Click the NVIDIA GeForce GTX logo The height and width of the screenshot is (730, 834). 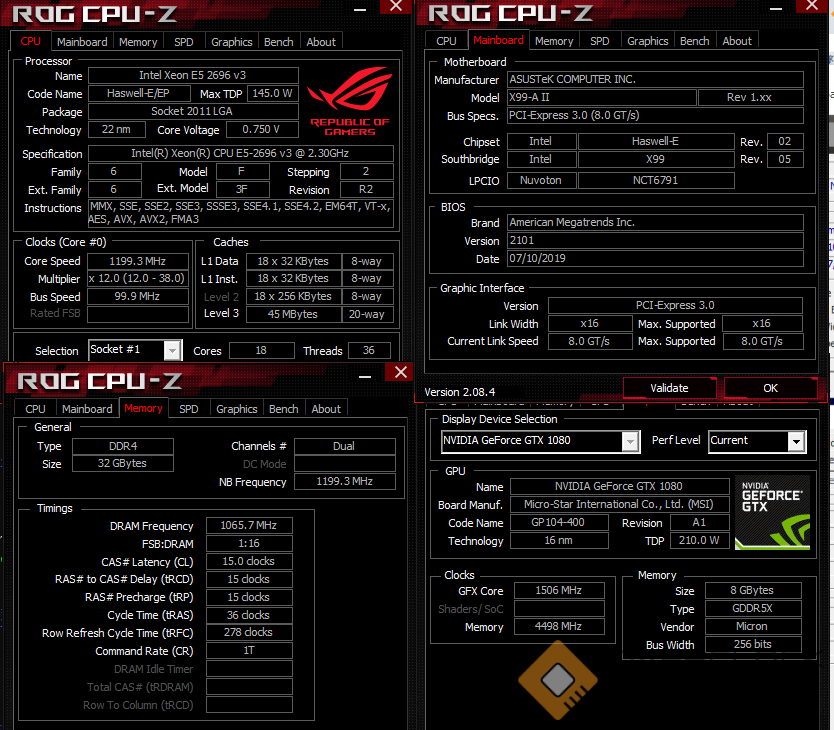coord(772,512)
